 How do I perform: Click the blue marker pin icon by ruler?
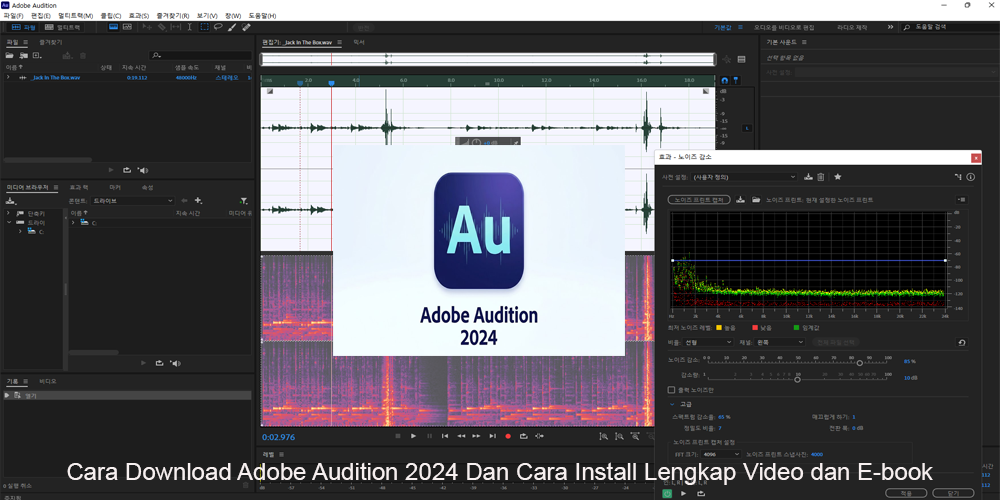(736, 80)
